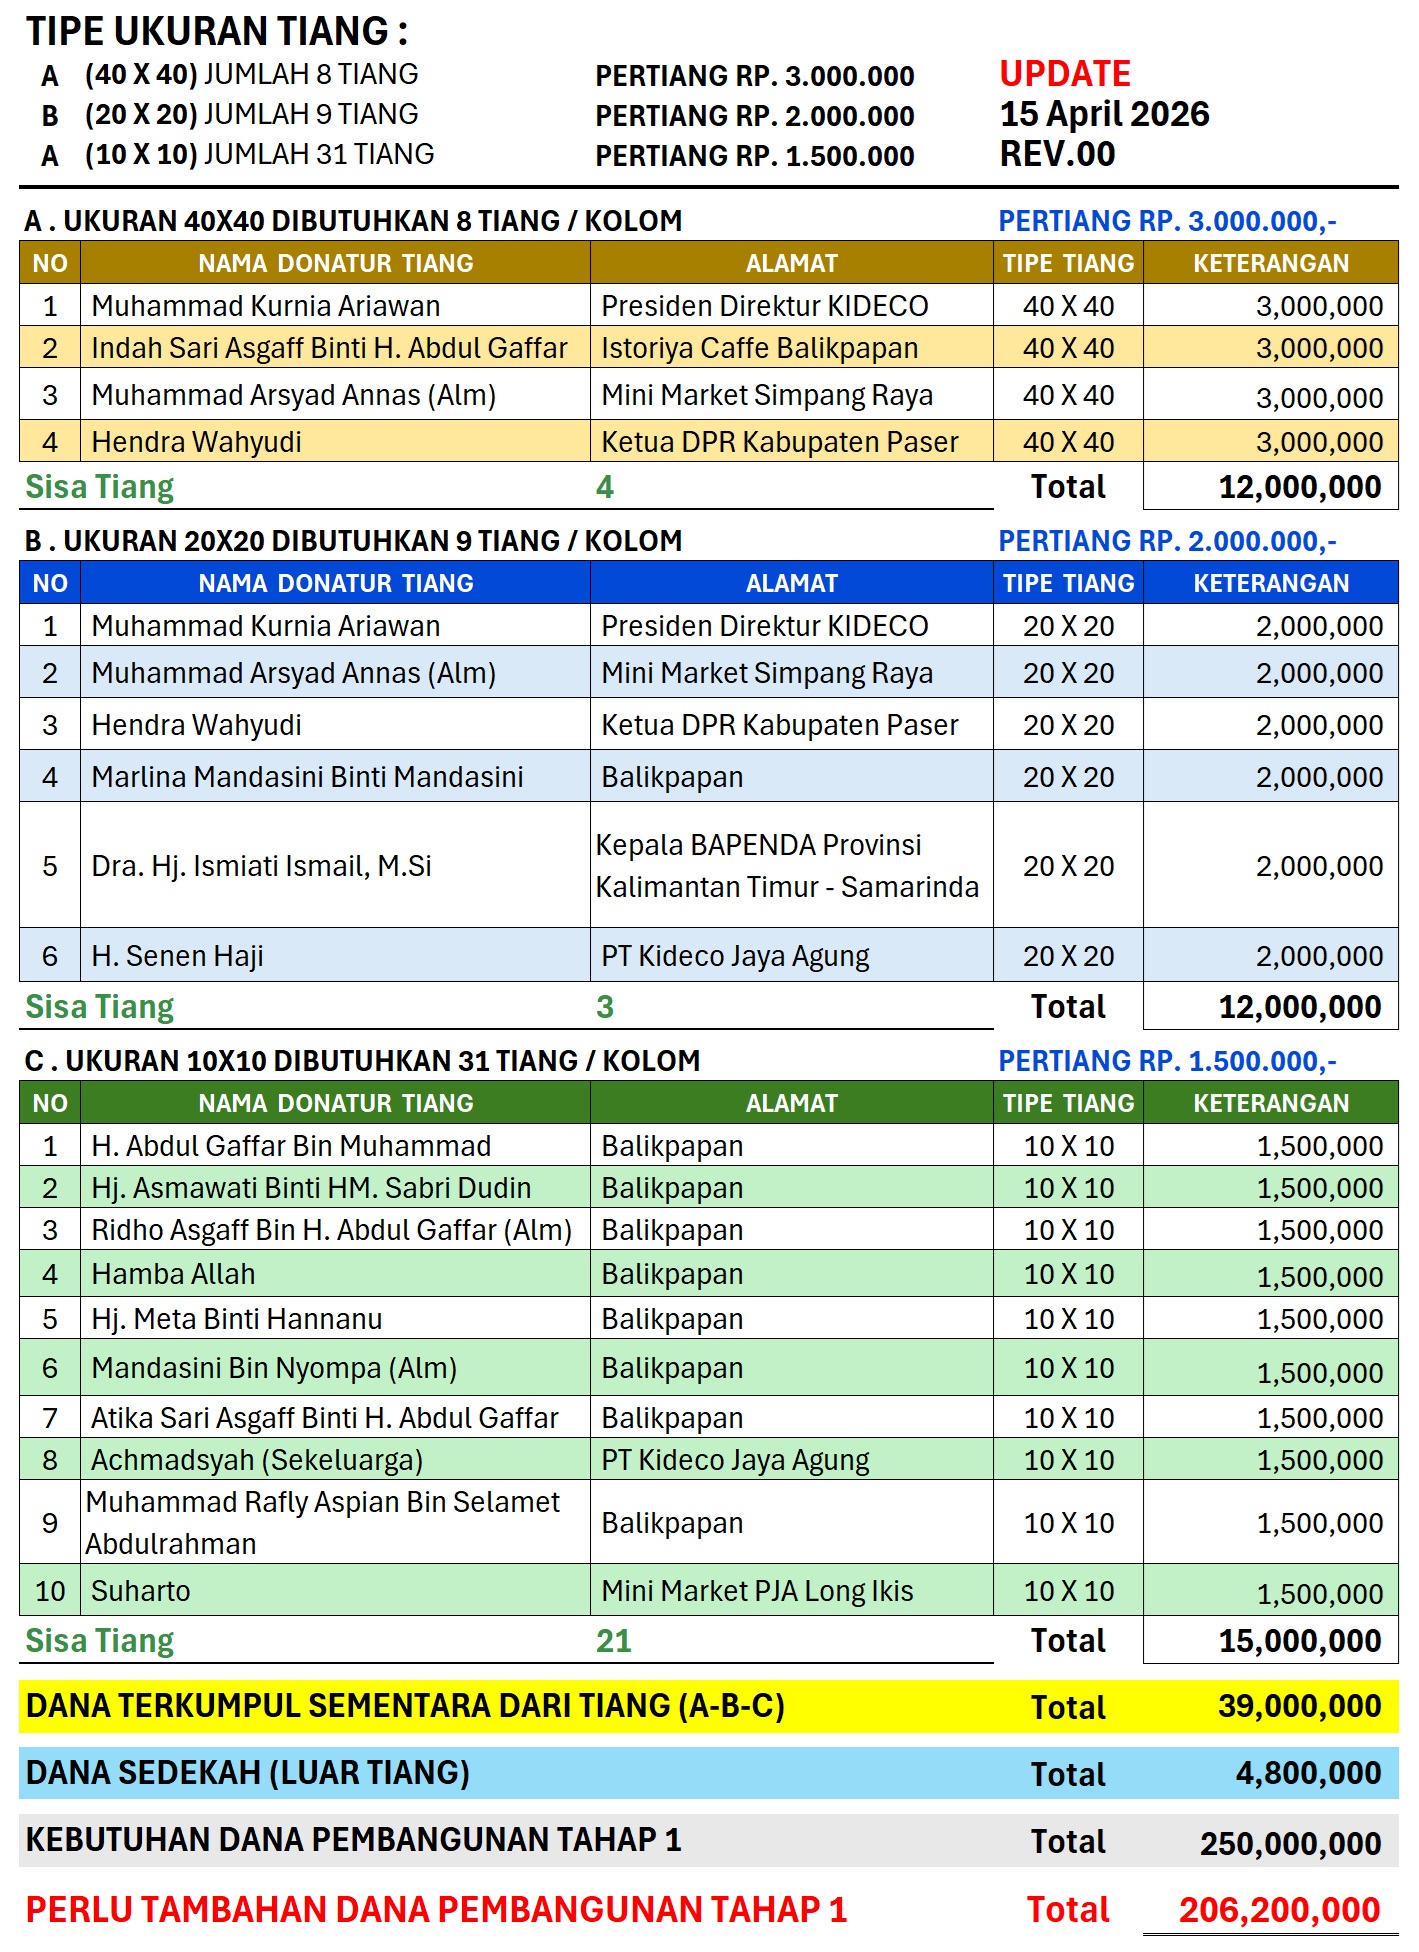Click the ALAMAT header in green table
The image size is (1419, 1952).
[791, 1103]
